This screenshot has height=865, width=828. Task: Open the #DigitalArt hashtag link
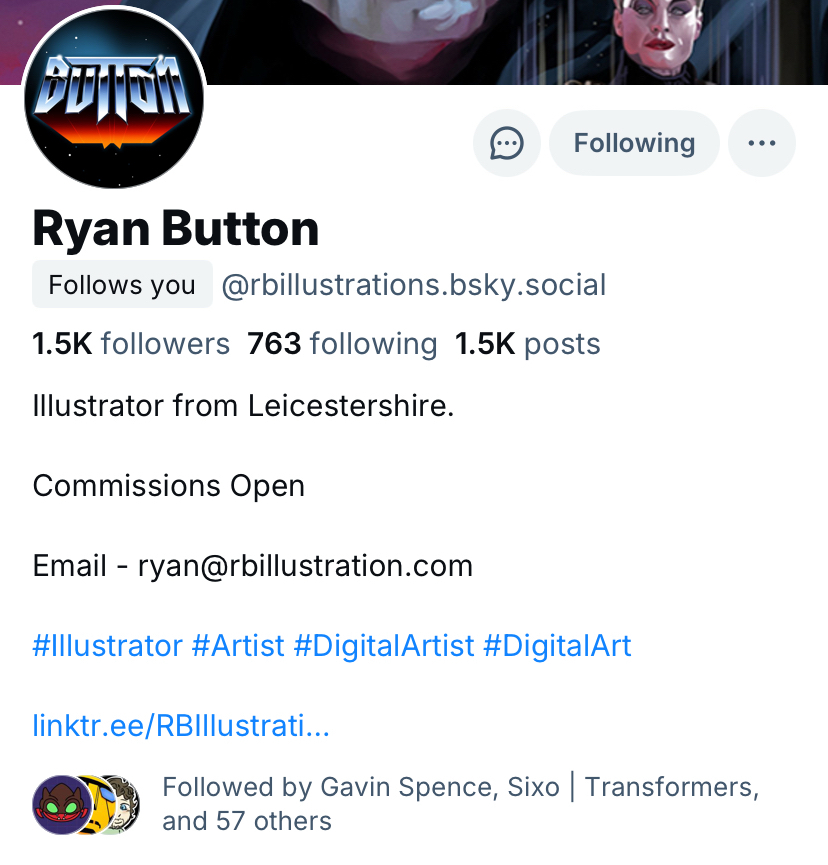point(557,645)
